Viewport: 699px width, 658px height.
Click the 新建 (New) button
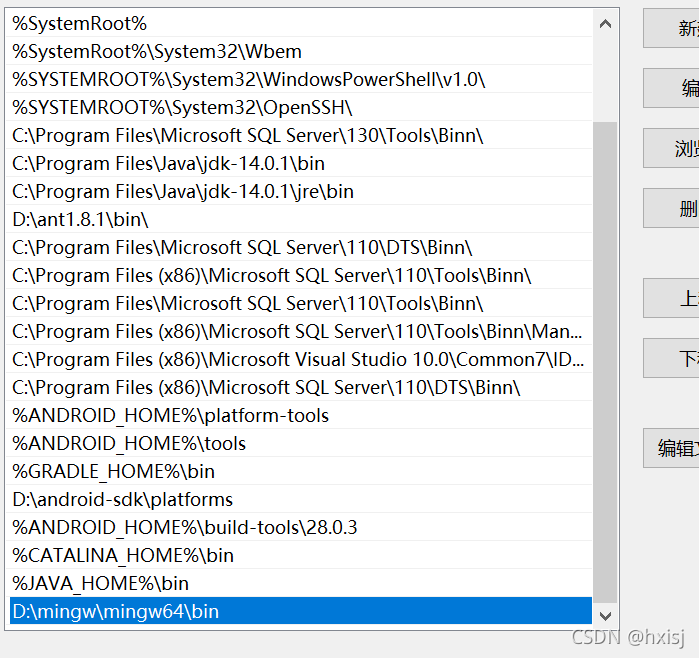point(671,28)
